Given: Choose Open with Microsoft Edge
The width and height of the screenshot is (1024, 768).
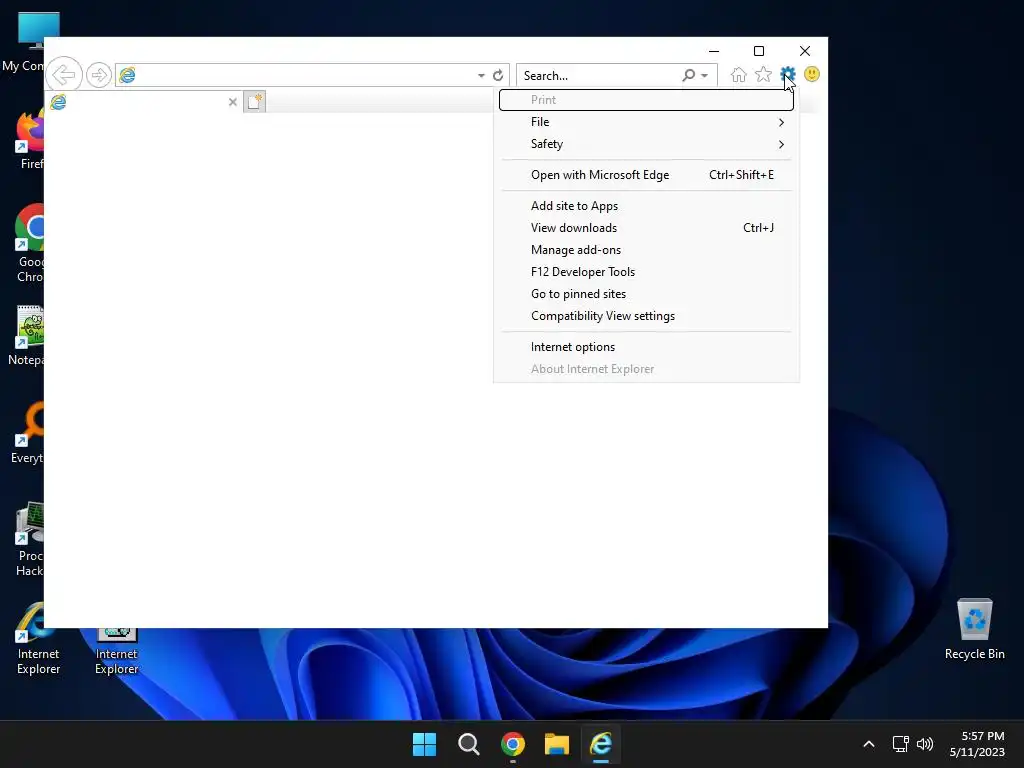Looking at the screenshot, I should 646,175.
